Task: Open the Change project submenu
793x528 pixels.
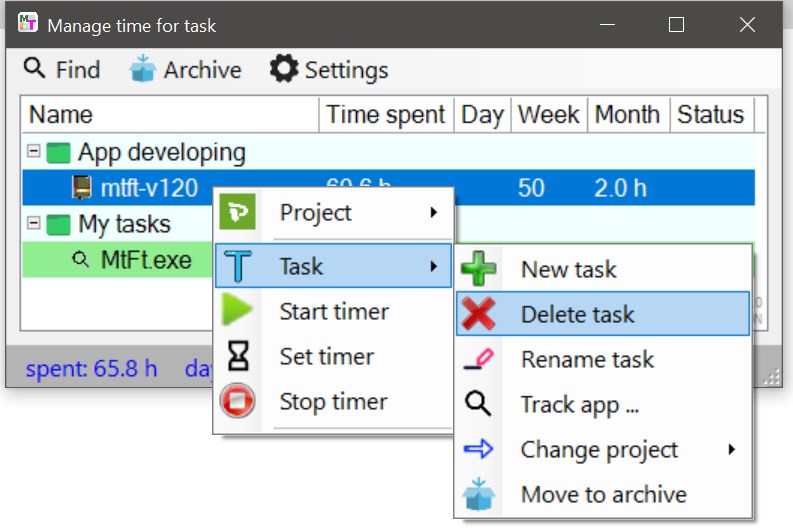Action: (599, 449)
